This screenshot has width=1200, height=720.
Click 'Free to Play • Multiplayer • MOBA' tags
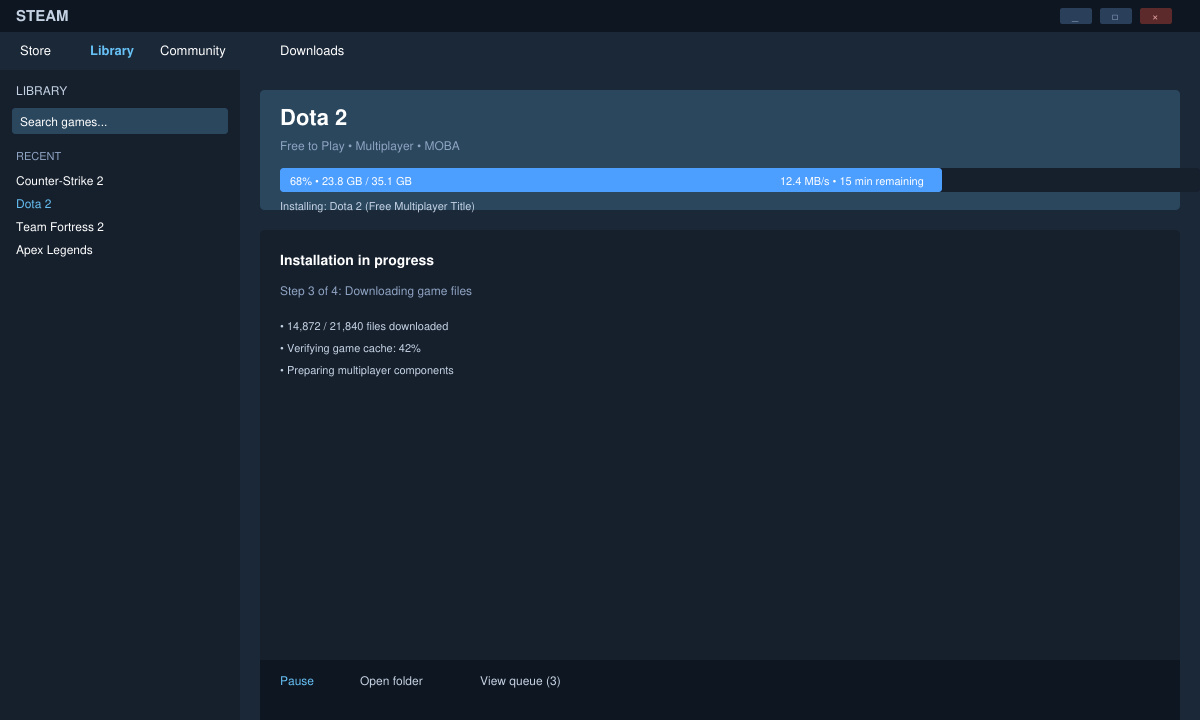point(370,146)
